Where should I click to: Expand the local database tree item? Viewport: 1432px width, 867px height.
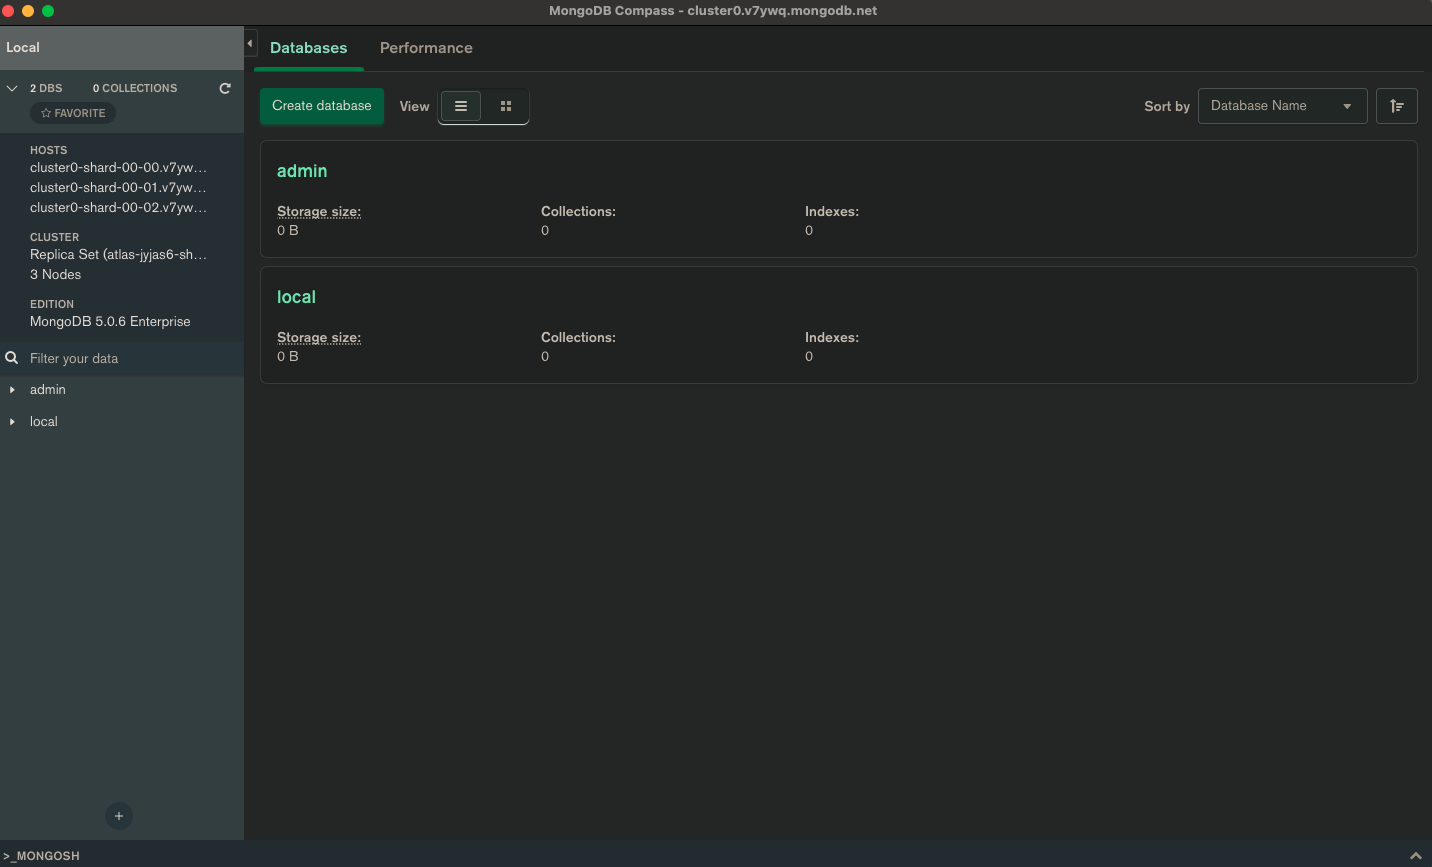12,422
